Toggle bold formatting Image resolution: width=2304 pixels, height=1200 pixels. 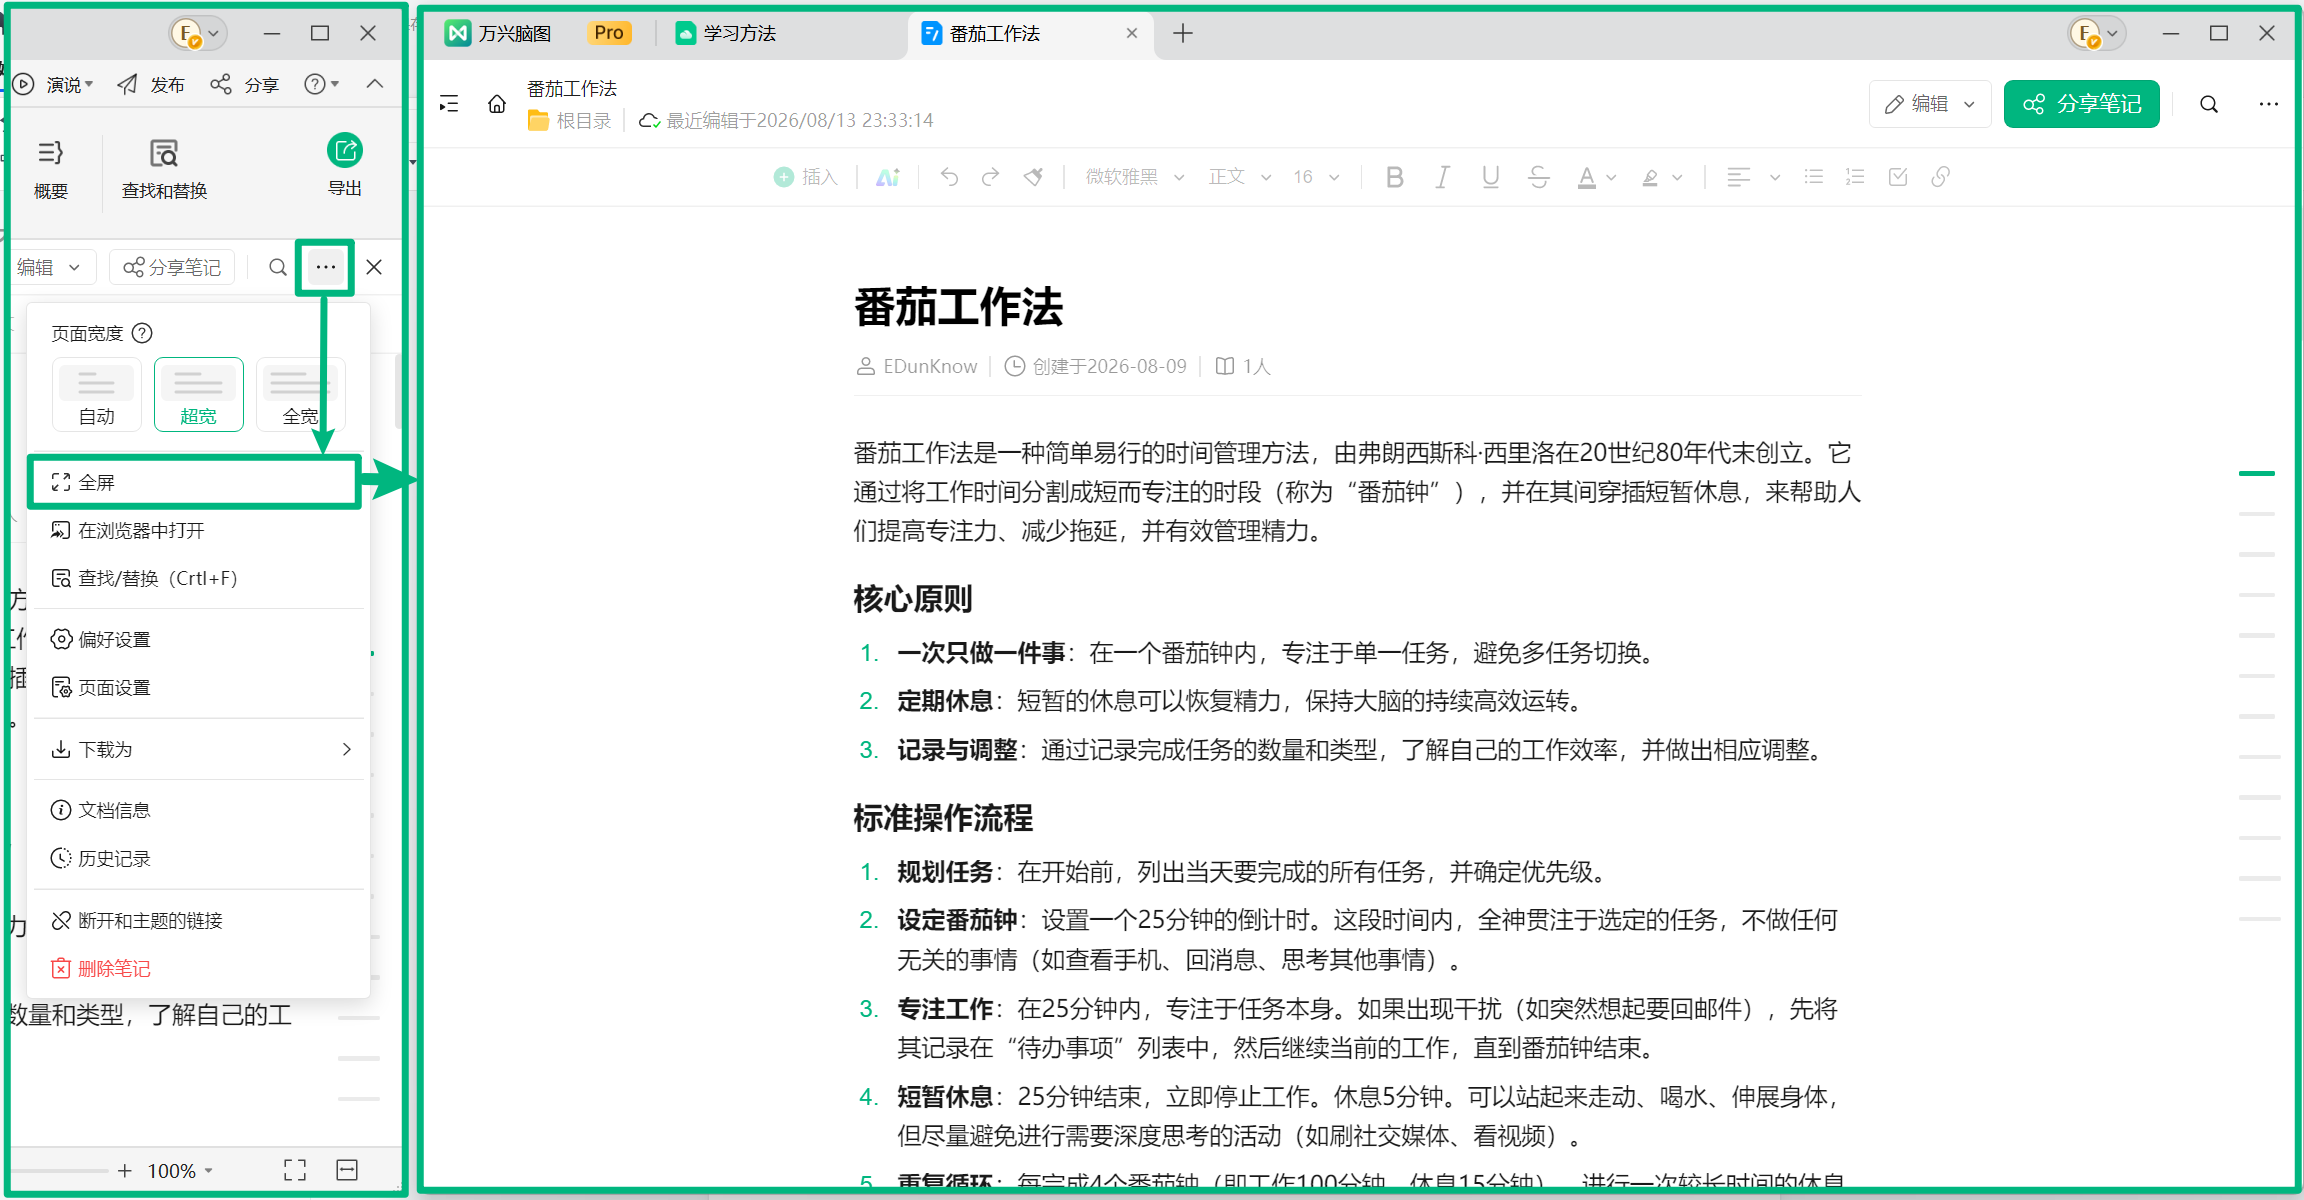point(1395,177)
